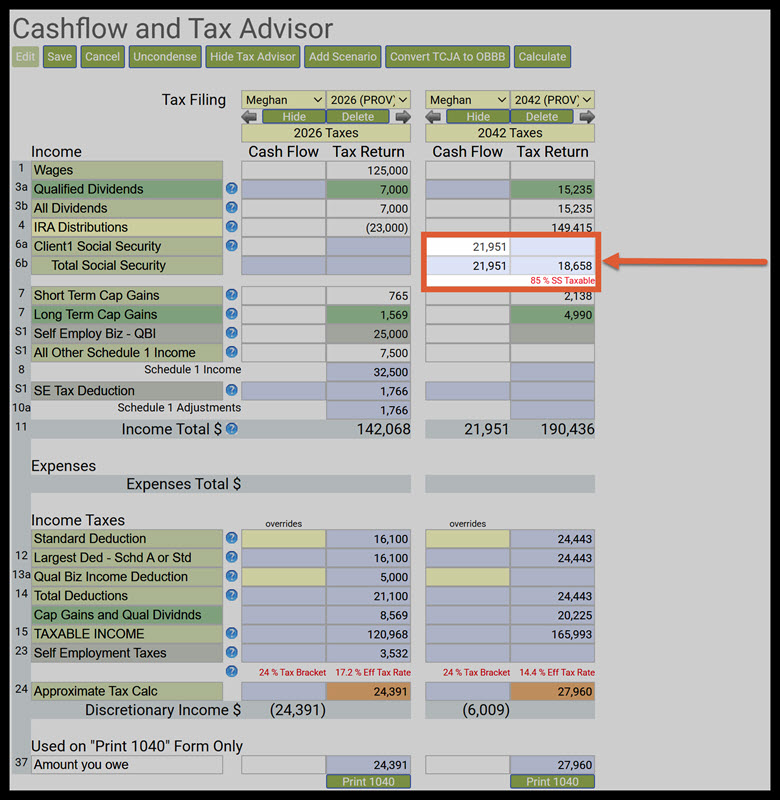Edit 2026 IRA Distributions tax return value
The height and width of the screenshot is (800, 780).
coord(368,227)
